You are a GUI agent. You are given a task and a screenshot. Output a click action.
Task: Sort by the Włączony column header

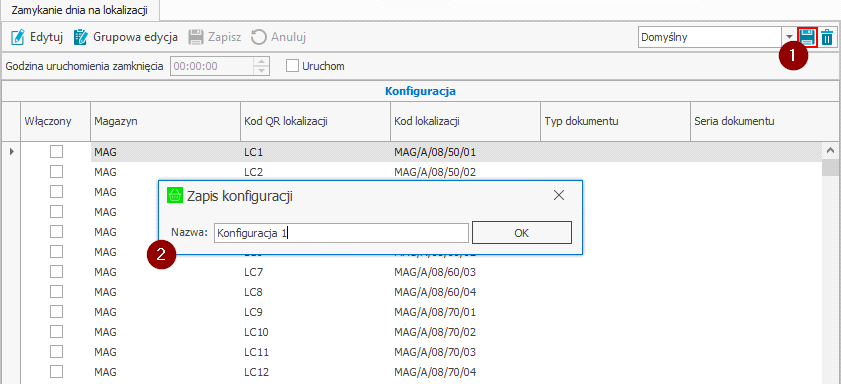click(x=55, y=121)
